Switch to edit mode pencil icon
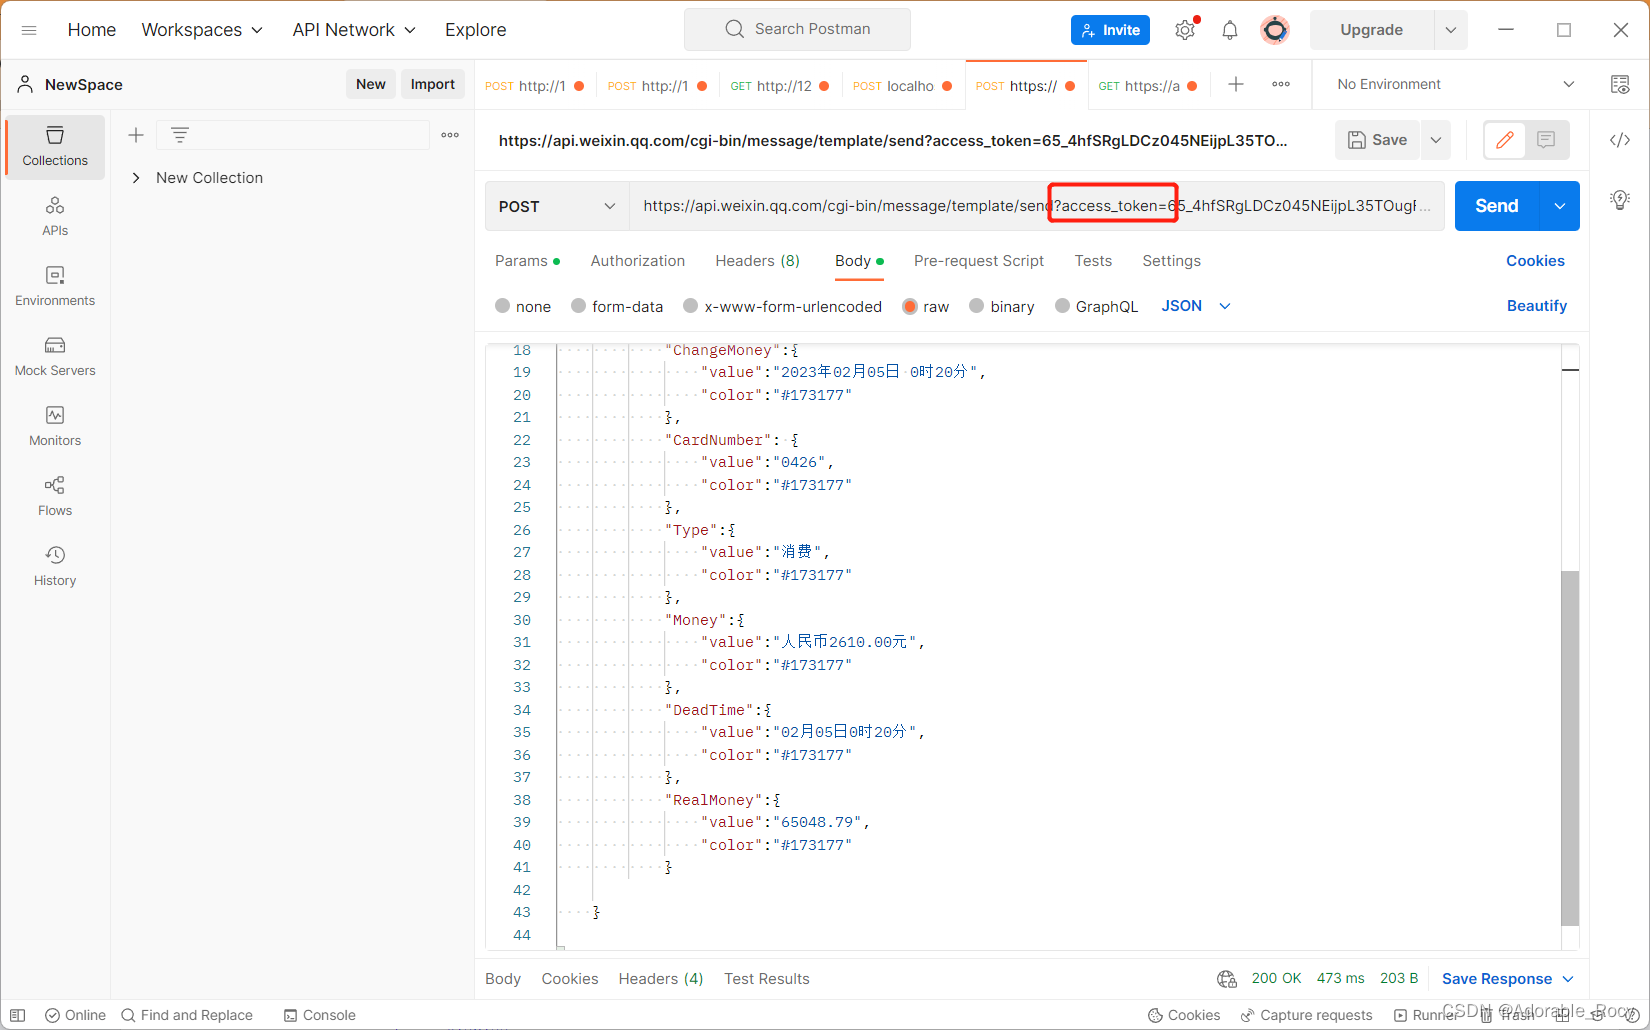The height and width of the screenshot is (1030, 1650). [x=1505, y=140]
